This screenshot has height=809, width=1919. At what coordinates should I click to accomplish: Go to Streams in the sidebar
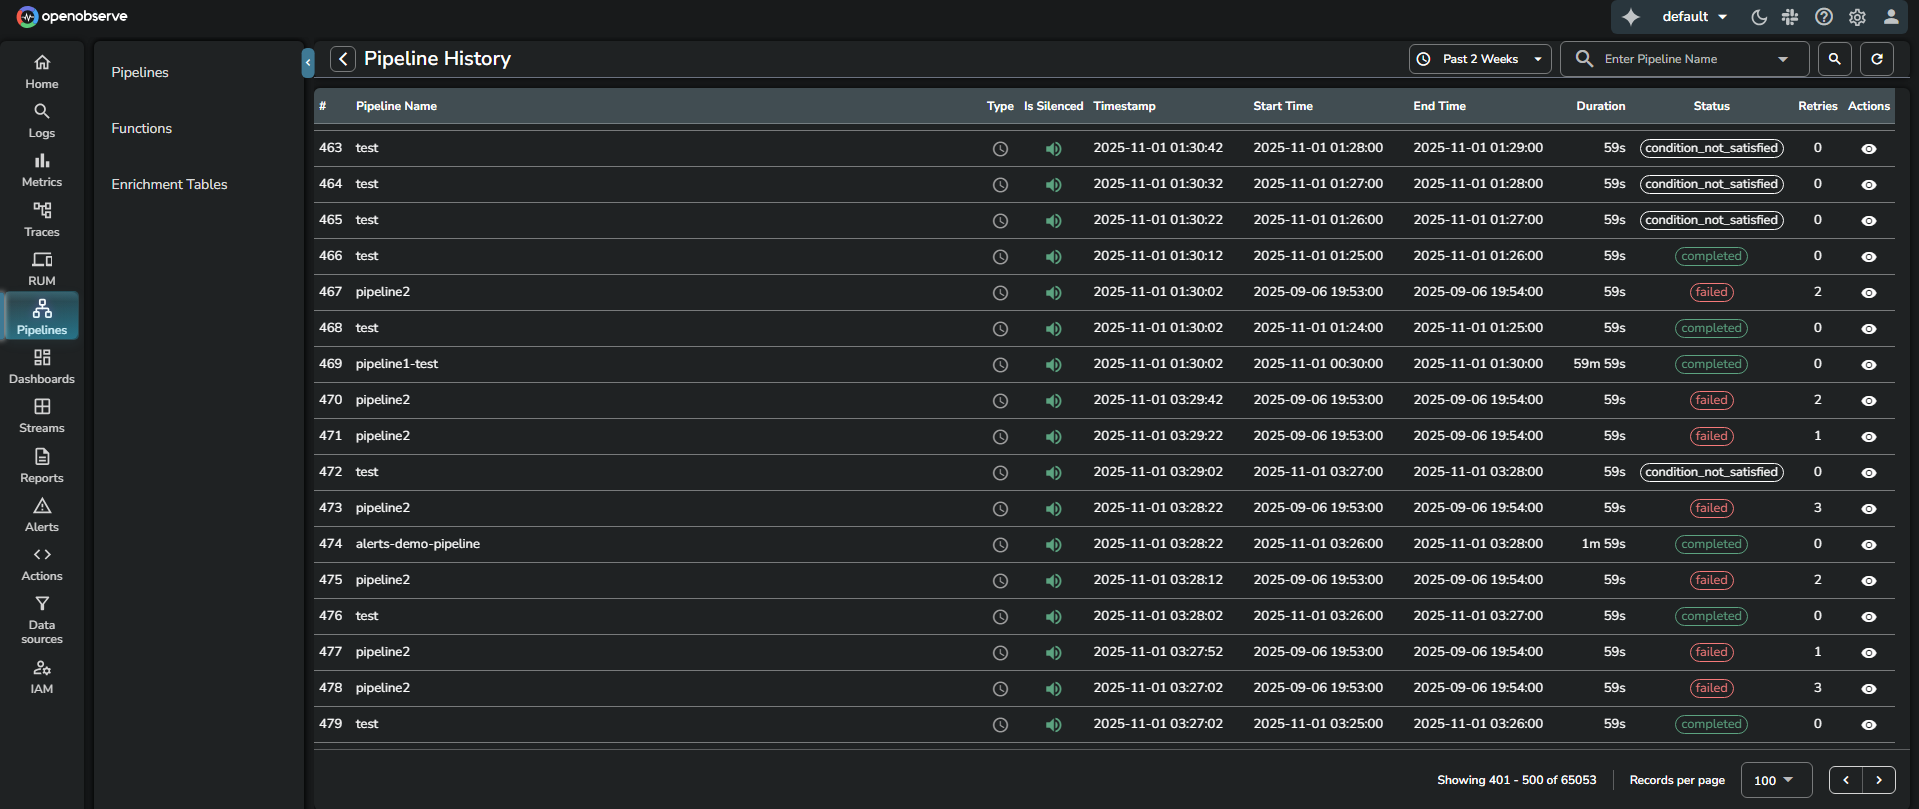(42, 416)
